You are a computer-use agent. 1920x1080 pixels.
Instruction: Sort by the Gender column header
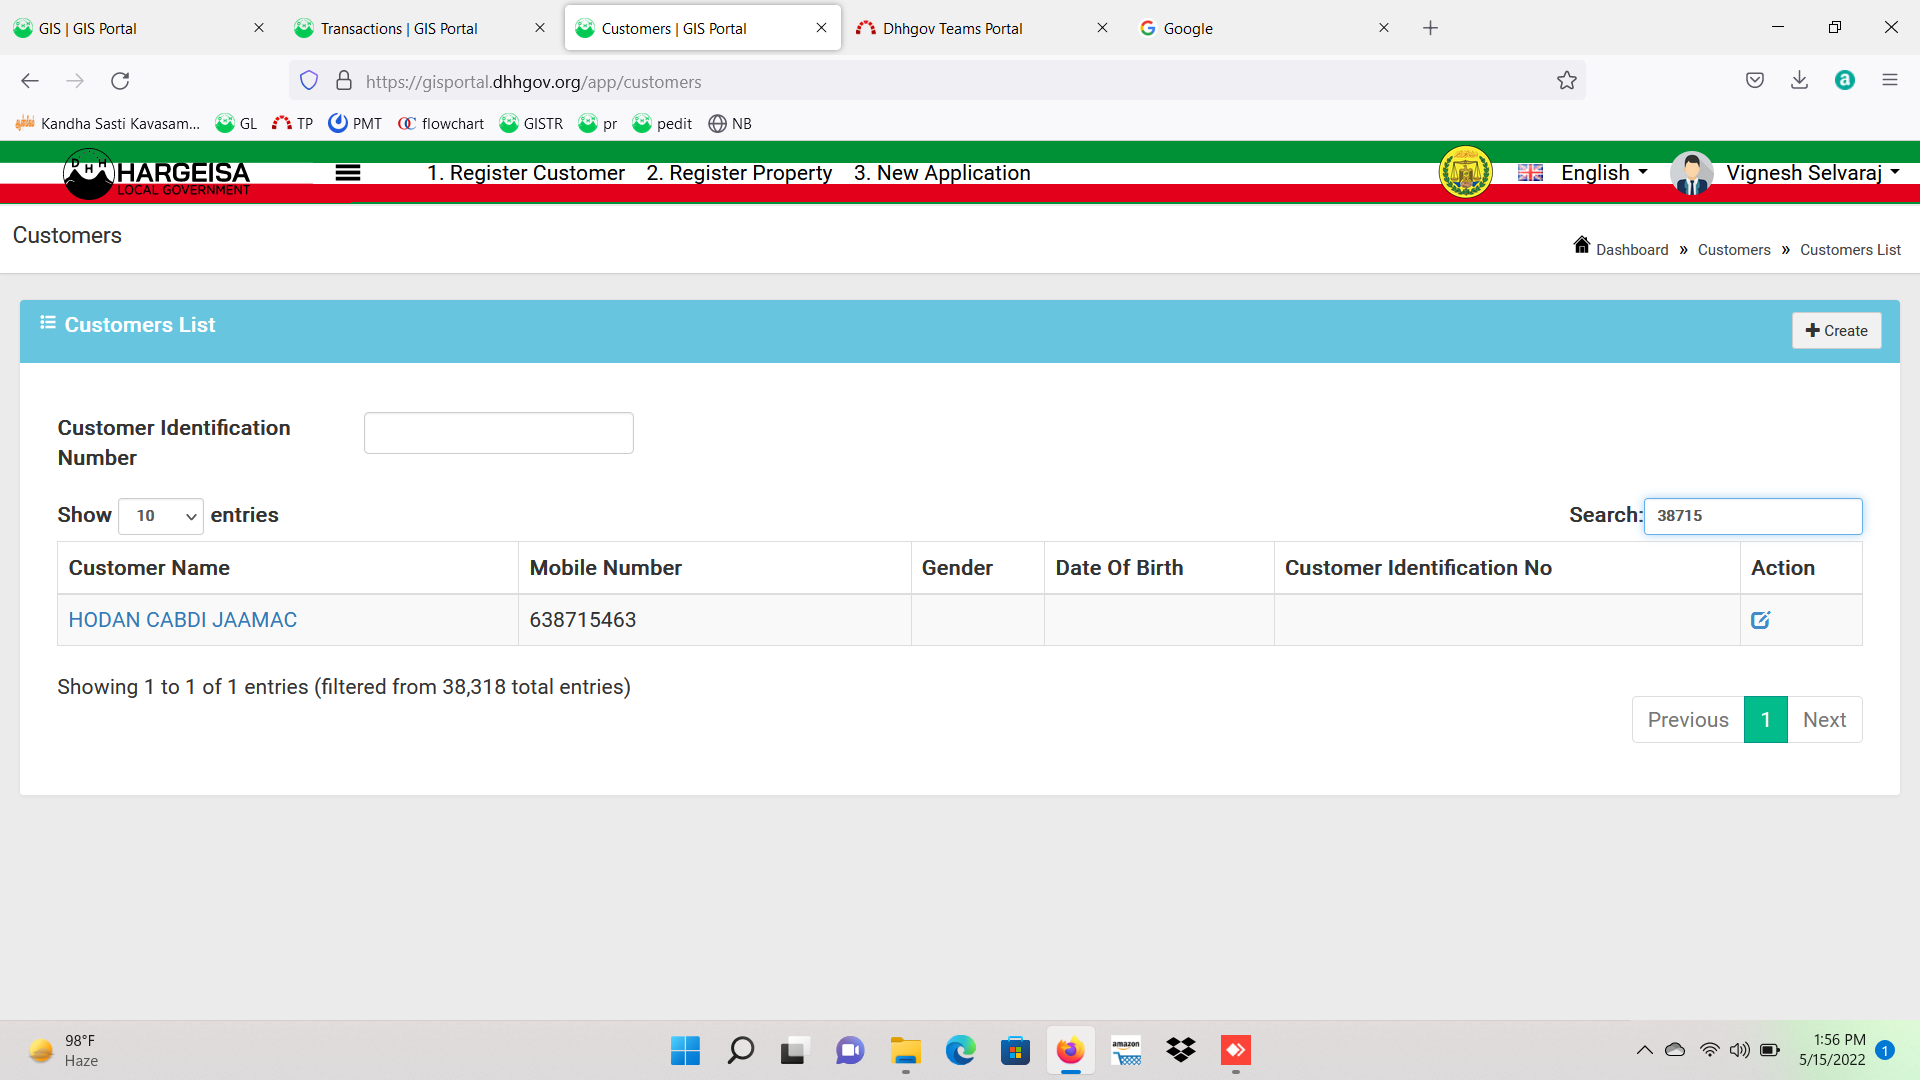coord(978,568)
